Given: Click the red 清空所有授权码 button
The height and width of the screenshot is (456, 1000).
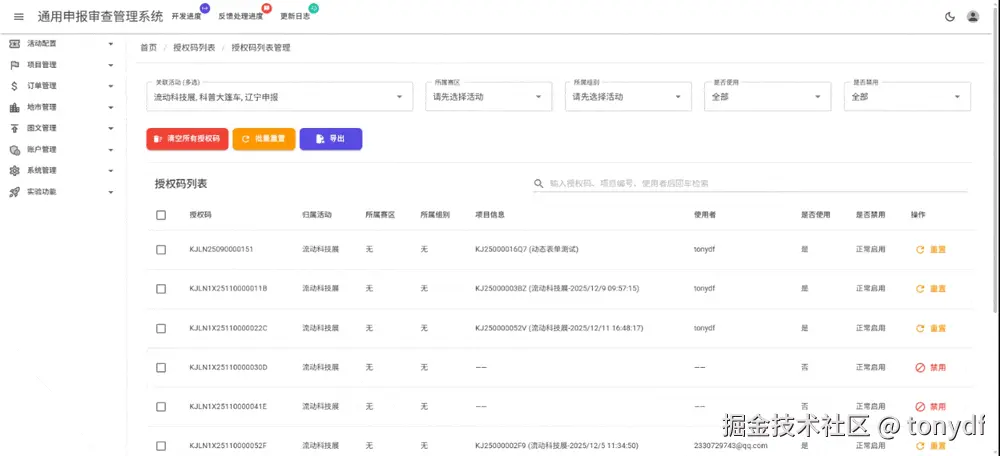Looking at the screenshot, I should pos(187,139).
